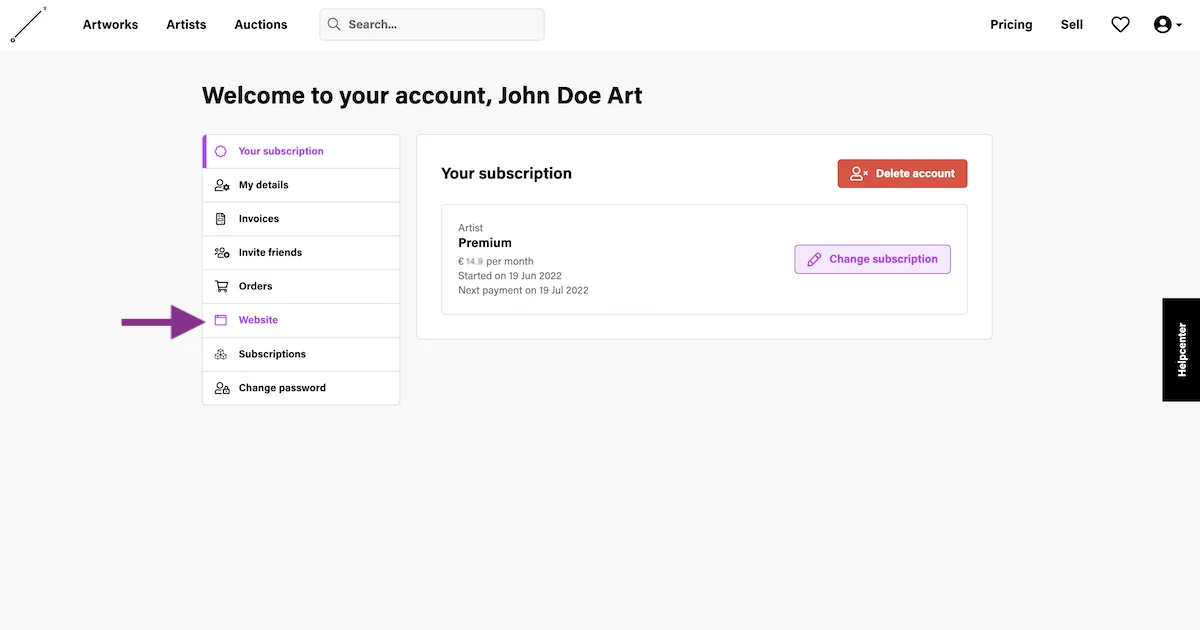This screenshot has width=1200, height=630.
Task: Click the Invite friends people icon
Action: (x=222, y=253)
